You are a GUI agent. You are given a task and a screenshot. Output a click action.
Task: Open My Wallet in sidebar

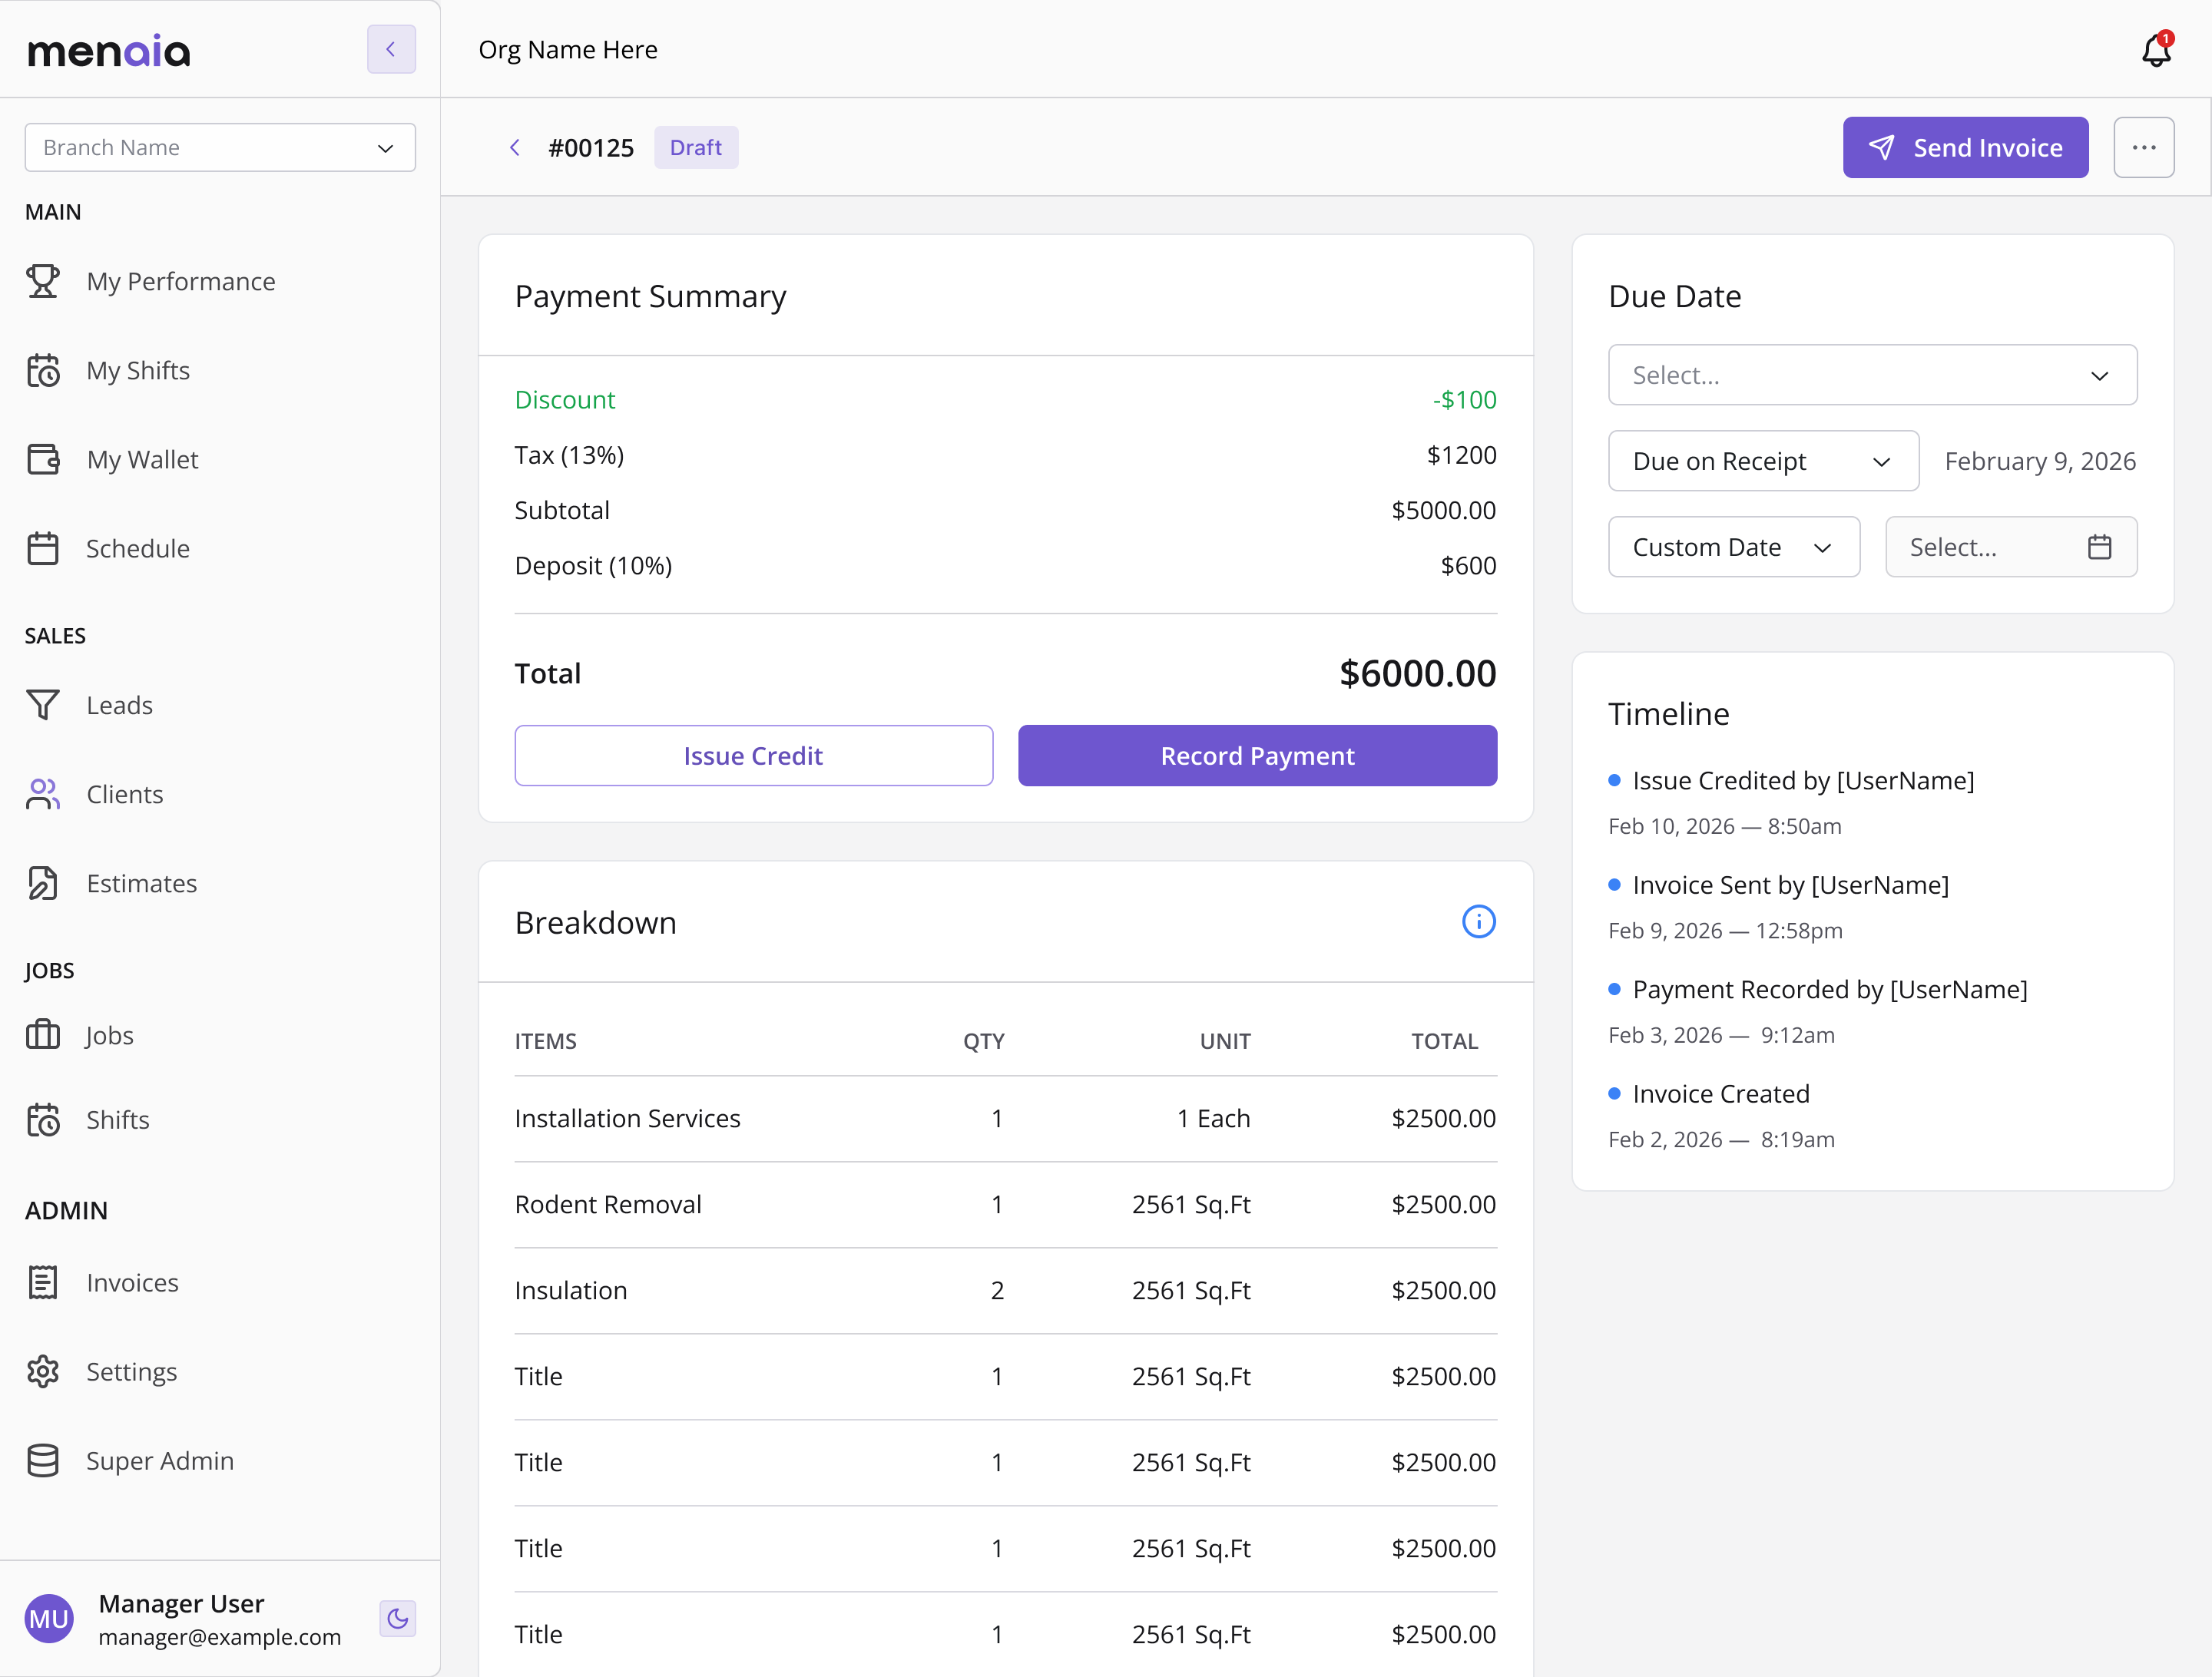coord(142,459)
